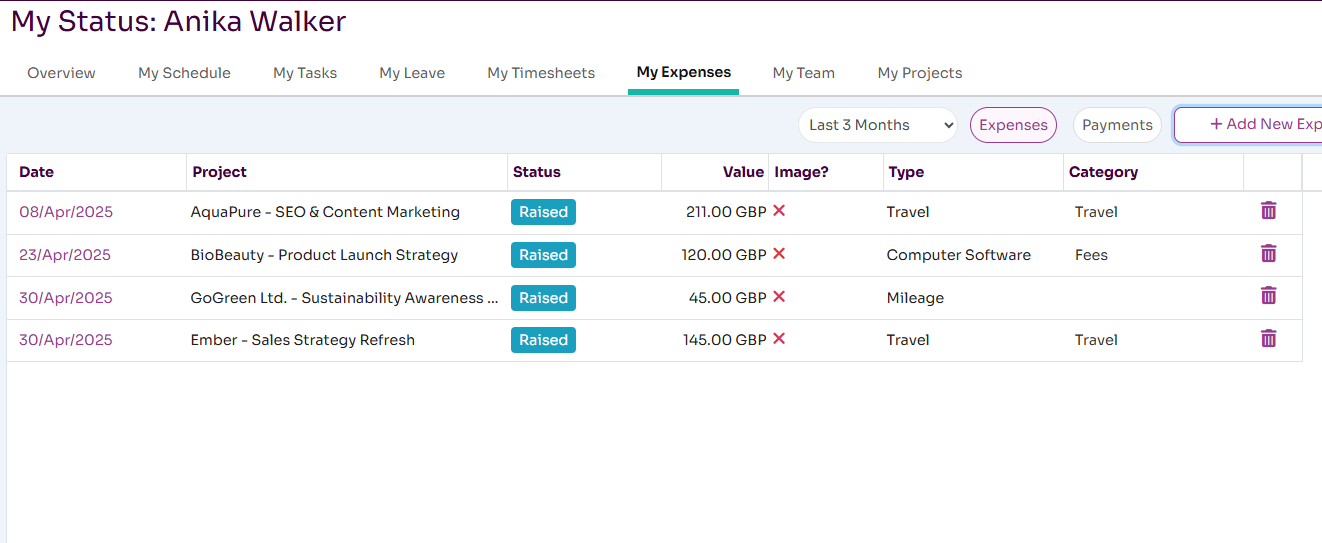
Task: Click the red X image marker for GoGreen
Action: [x=779, y=297]
